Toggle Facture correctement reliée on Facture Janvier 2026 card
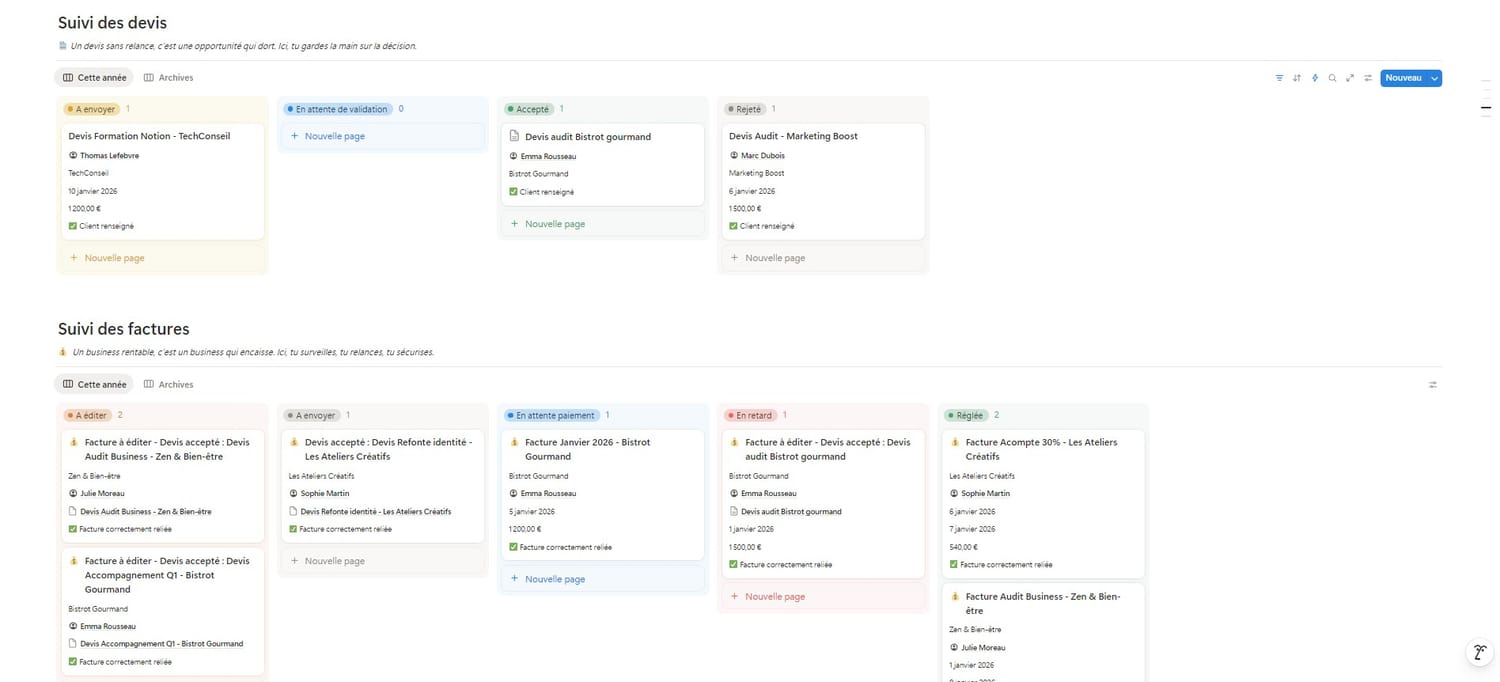Screen dimensions: 1500x682 click(513, 547)
